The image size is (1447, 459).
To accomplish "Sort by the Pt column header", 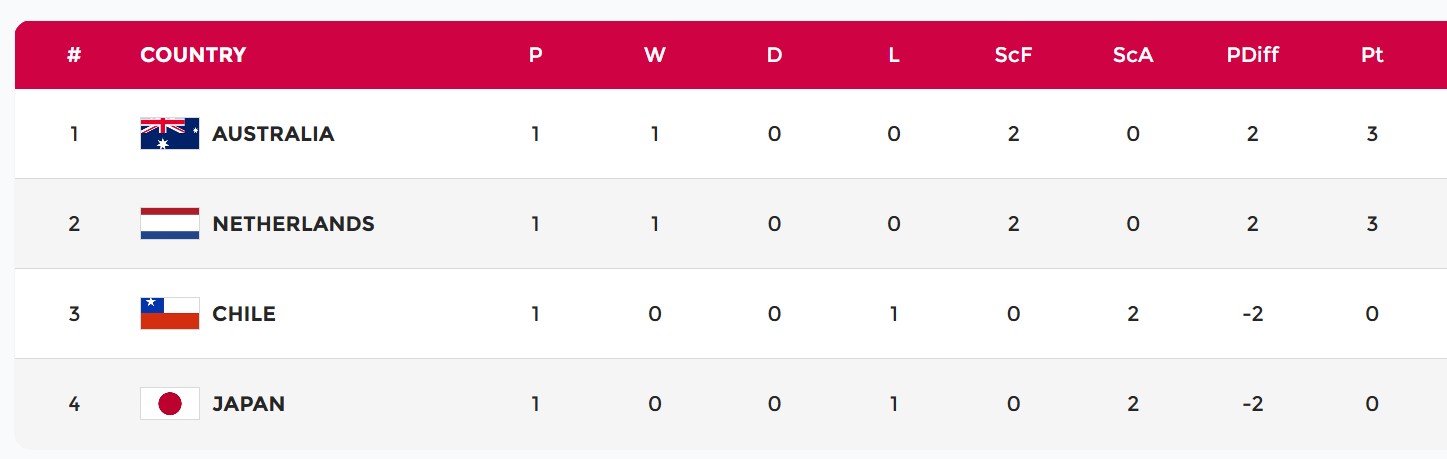I will tap(1372, 55).
